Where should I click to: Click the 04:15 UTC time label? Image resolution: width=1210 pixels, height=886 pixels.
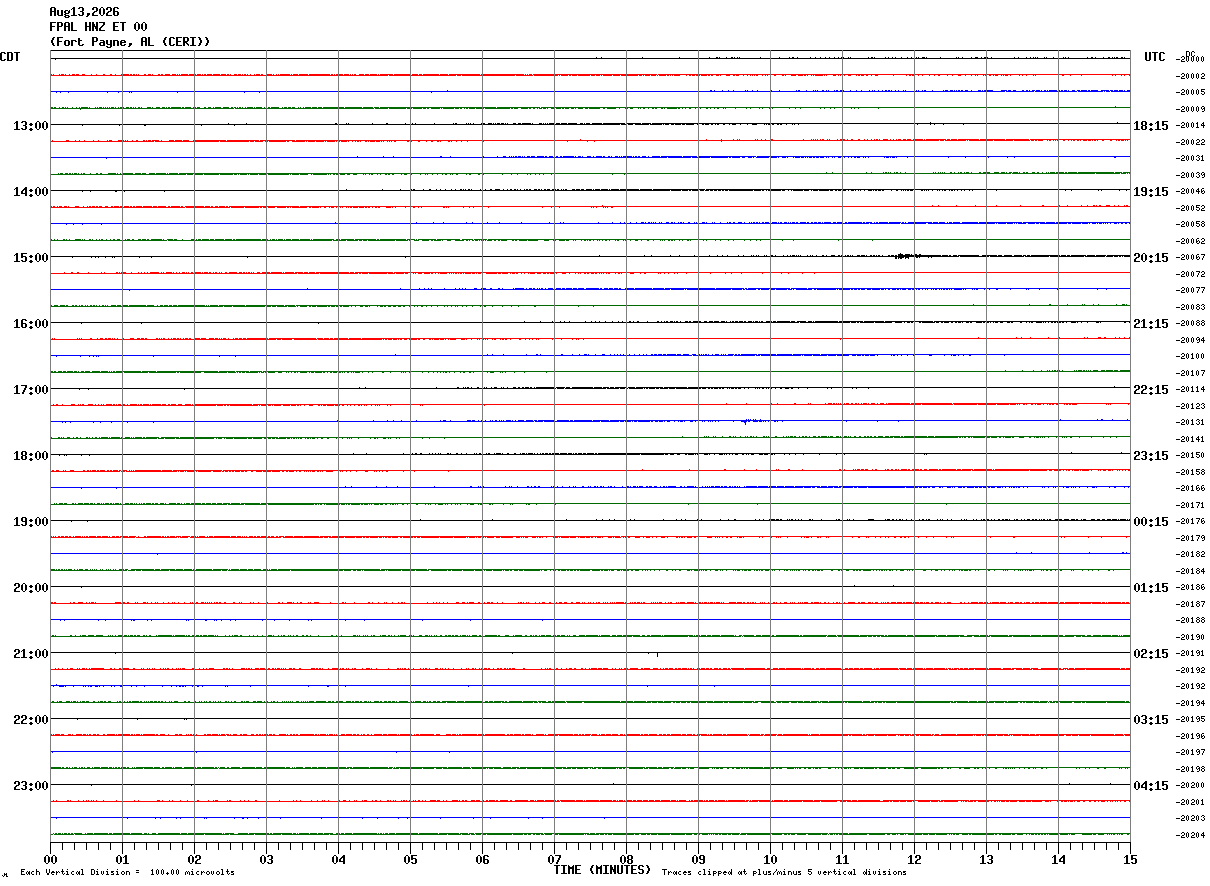pyautogui.click(x=1150, y=786)
